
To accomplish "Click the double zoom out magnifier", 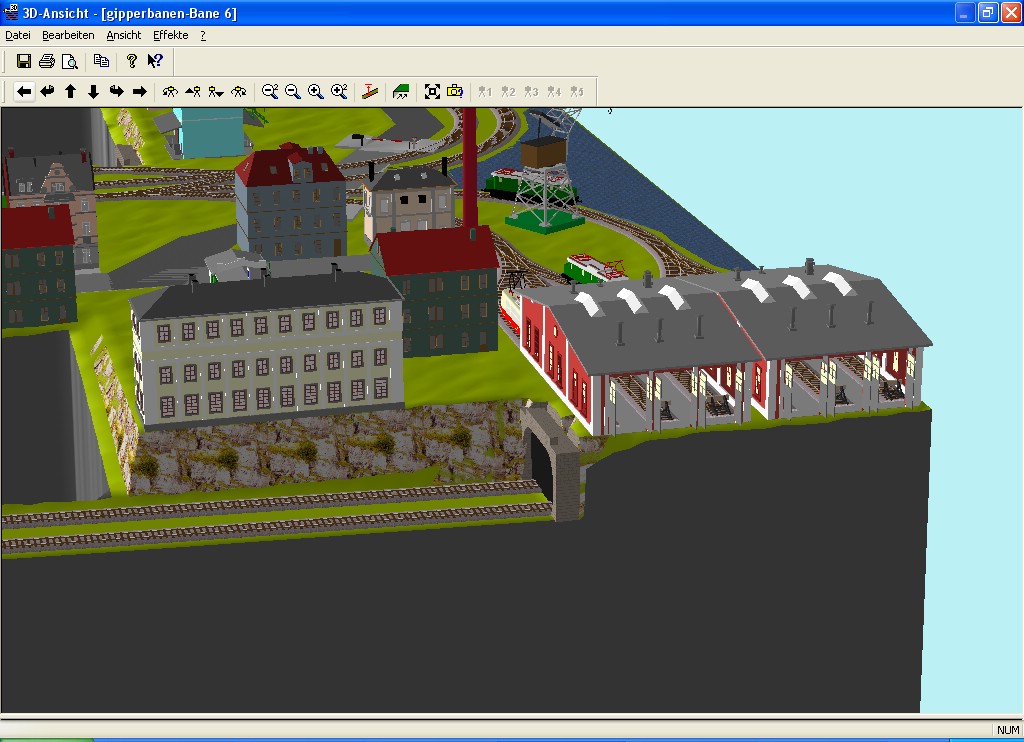I will 270,91.
